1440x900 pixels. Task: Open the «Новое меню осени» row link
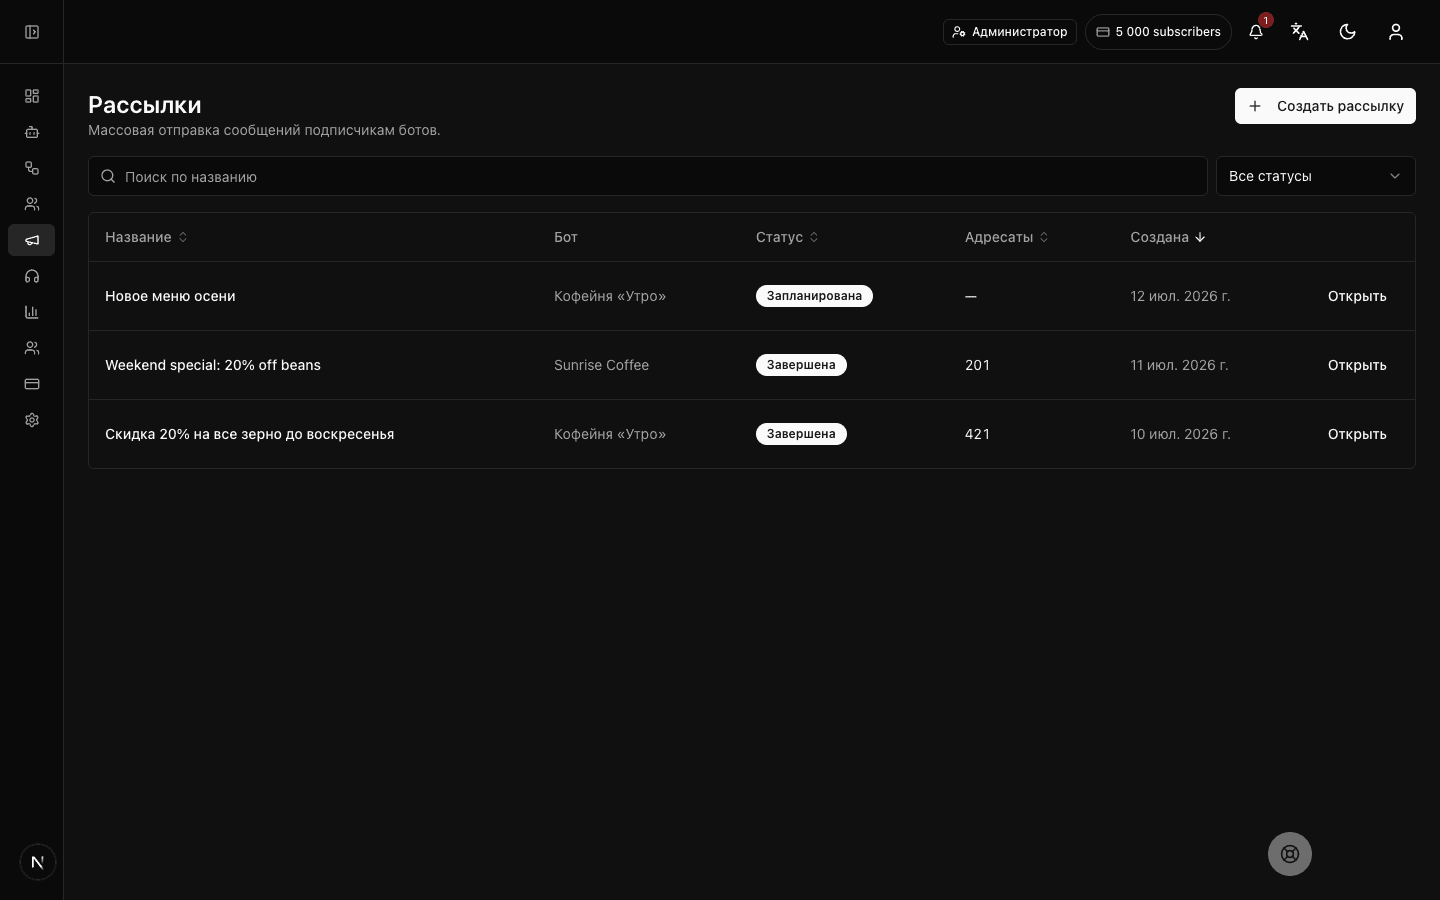point(1357,296)
